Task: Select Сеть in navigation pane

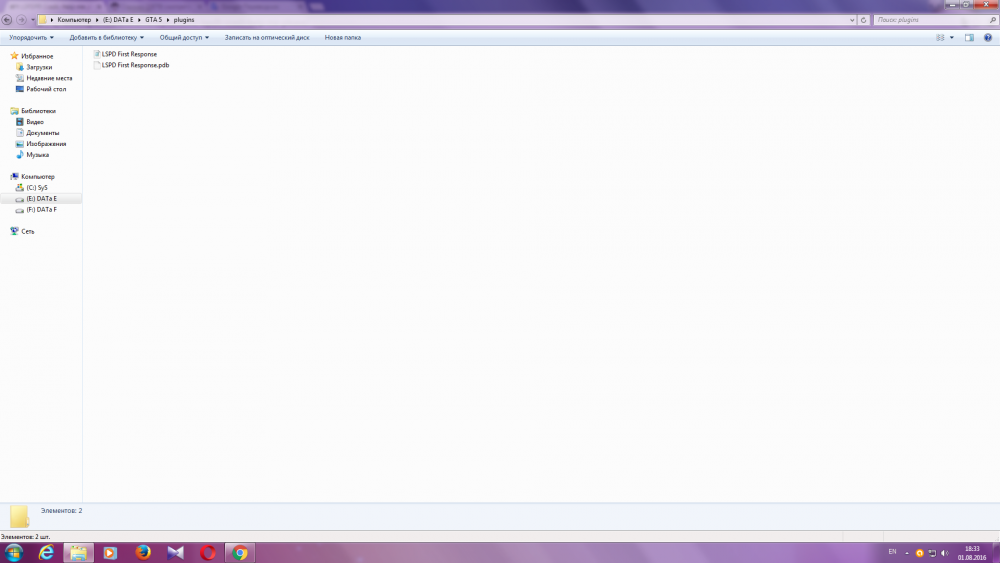Action: click(x=27, y=231)
